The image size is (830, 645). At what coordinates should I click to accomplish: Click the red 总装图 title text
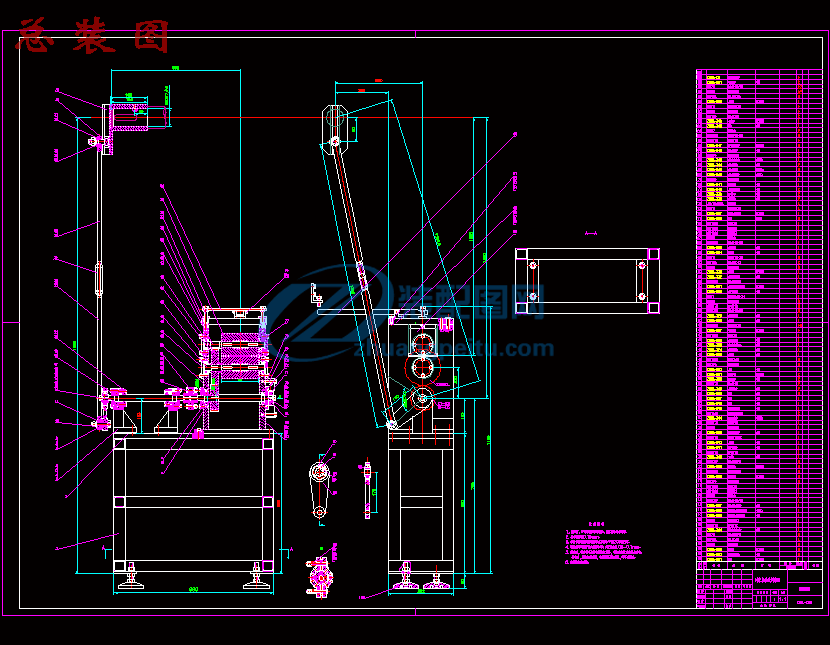[92, 36]
